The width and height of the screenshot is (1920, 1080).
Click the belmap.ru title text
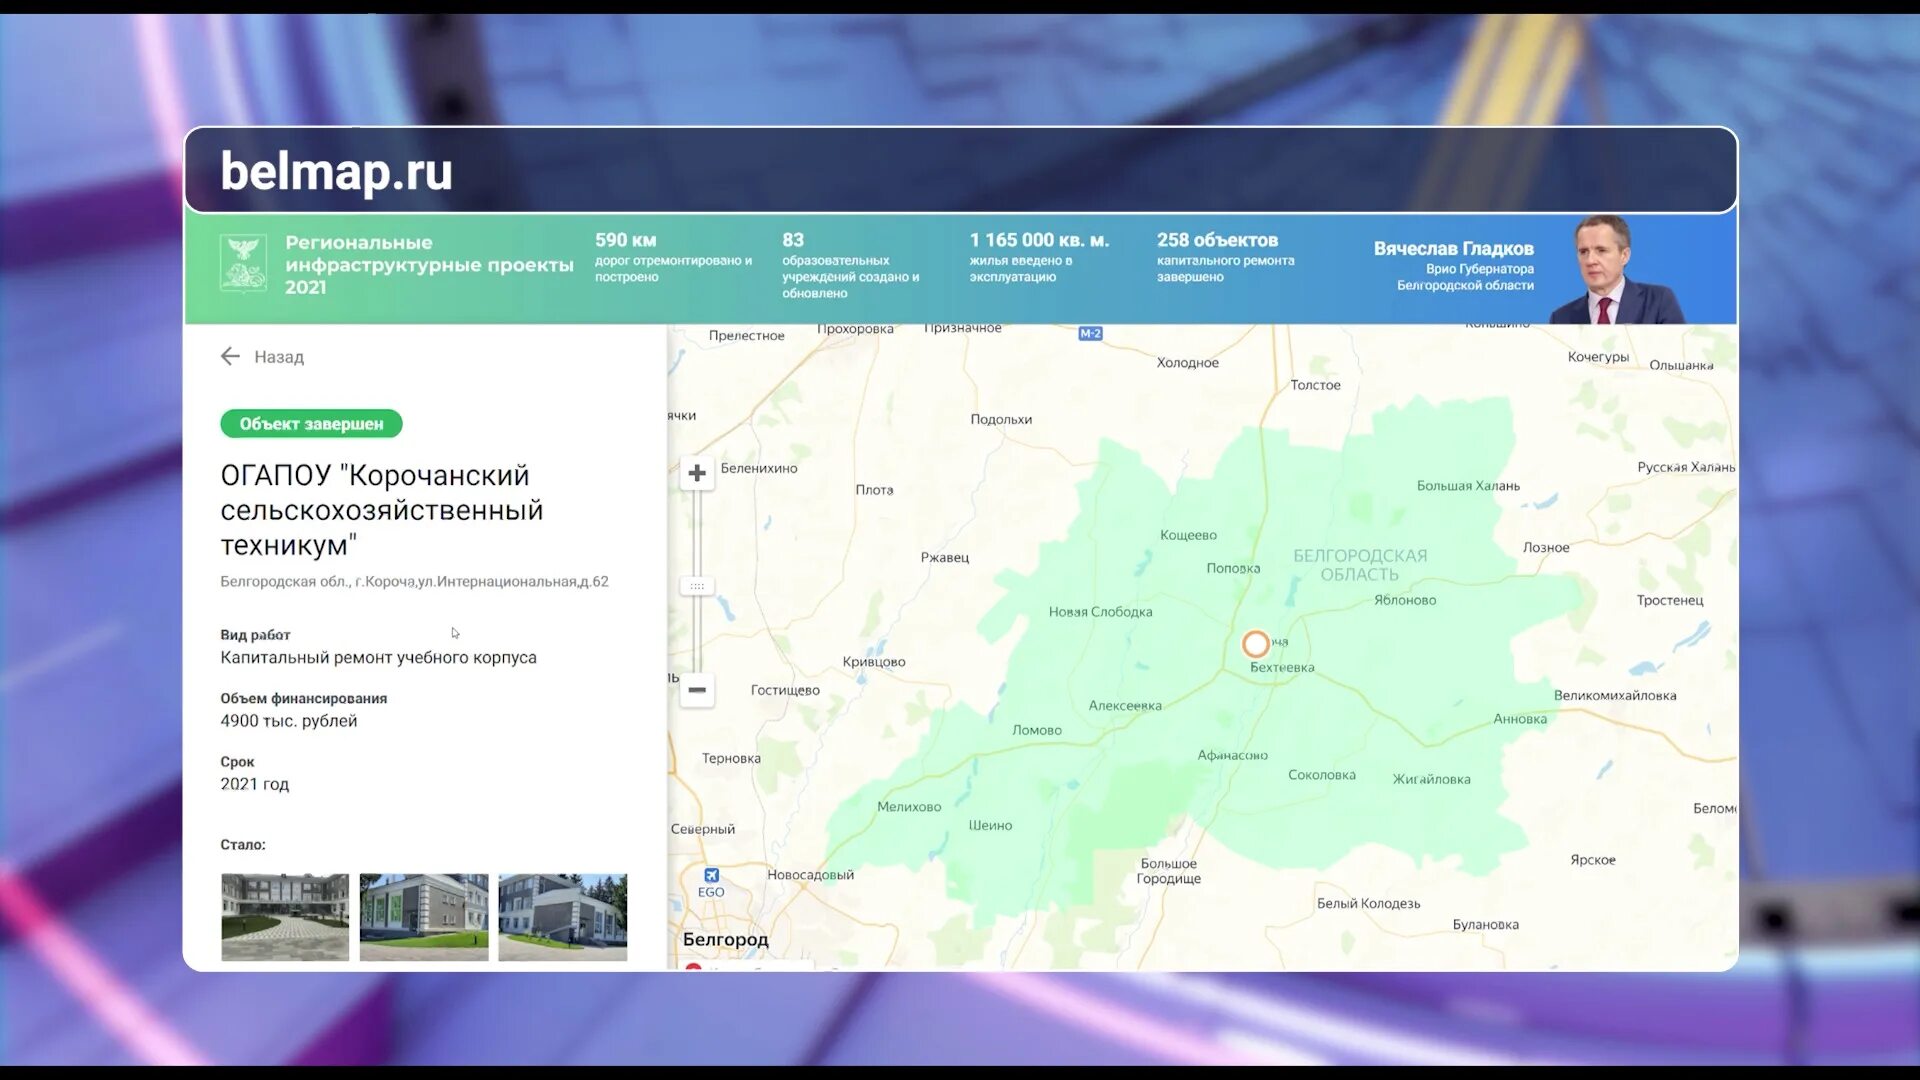[x=336, y=172]
